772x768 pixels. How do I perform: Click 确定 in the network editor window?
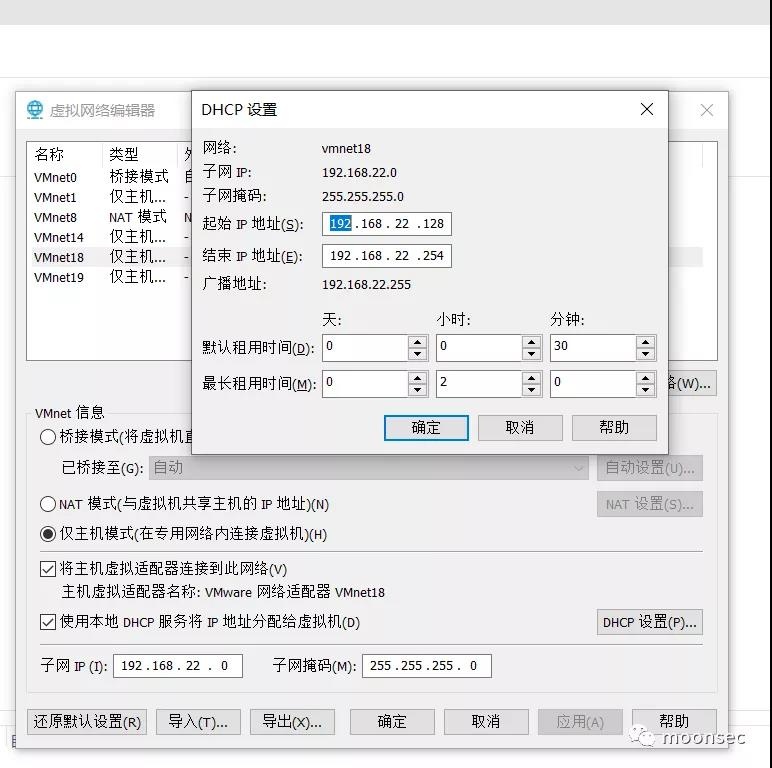tap(392, 722)
